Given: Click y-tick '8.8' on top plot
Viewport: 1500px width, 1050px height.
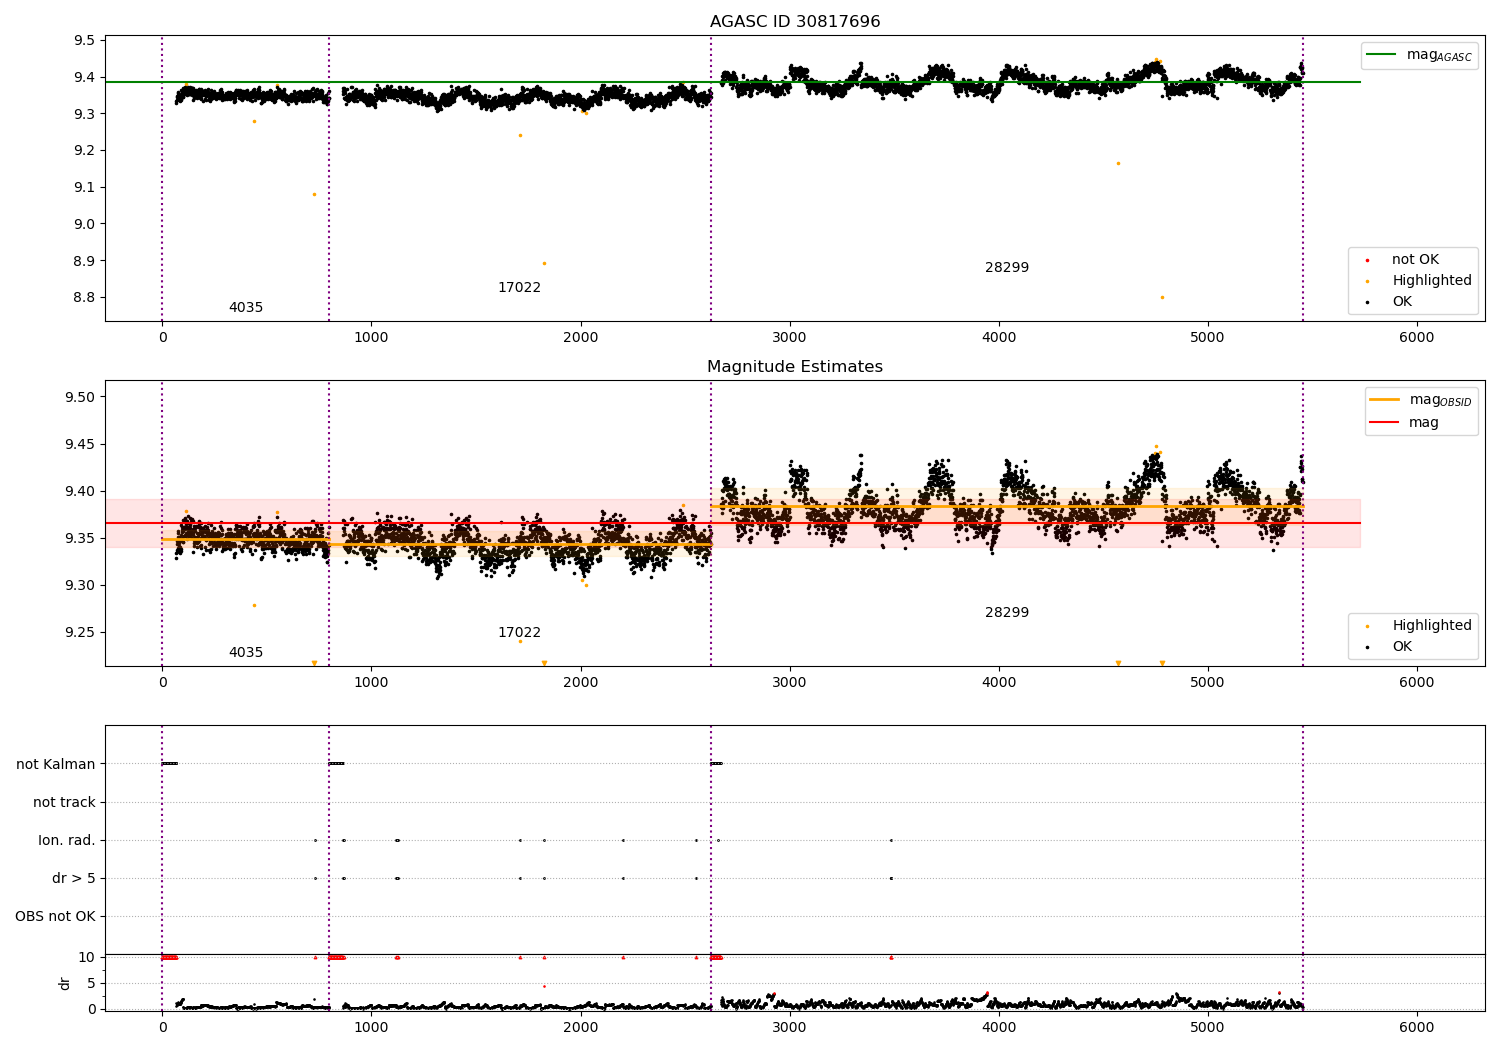Looking at the screenshot, I should coord(85,298).
